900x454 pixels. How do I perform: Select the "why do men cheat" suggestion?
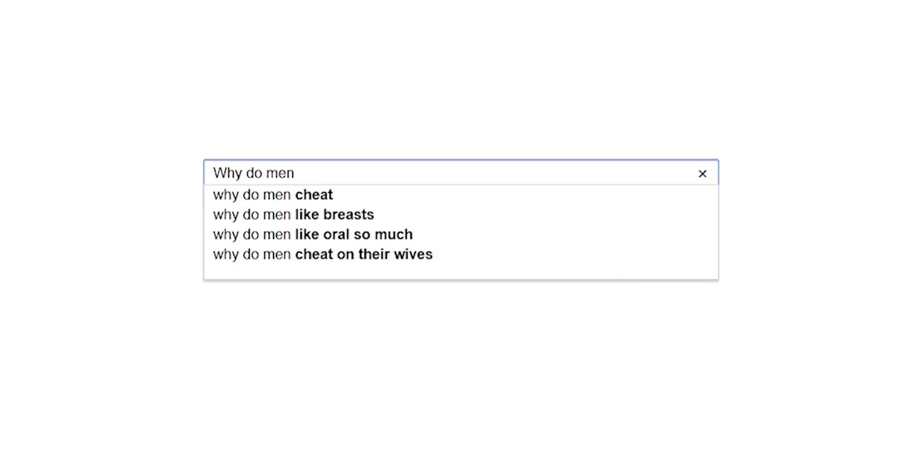click(461, 195)
